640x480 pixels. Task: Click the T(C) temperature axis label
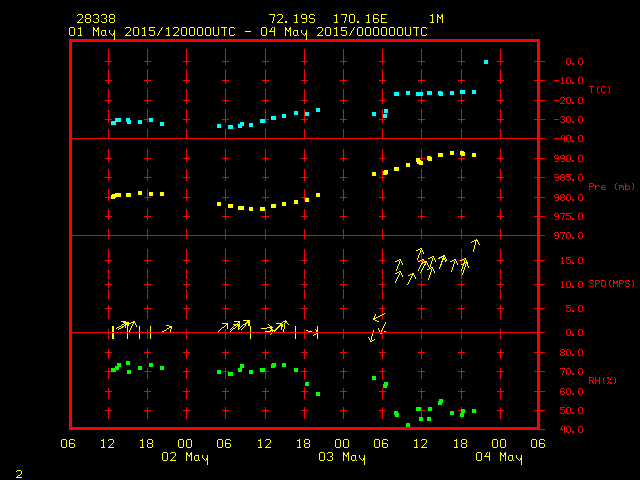[599, 90]
